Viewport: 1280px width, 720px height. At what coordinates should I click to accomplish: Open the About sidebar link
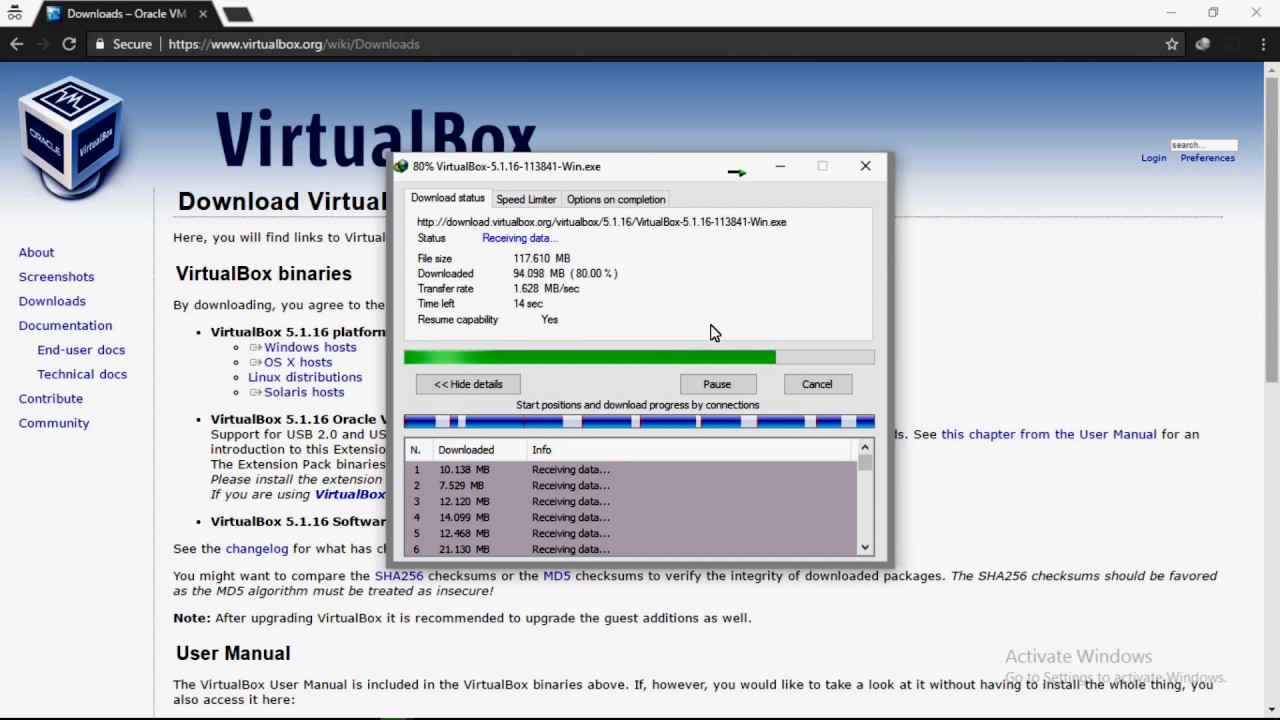(36, 252)
